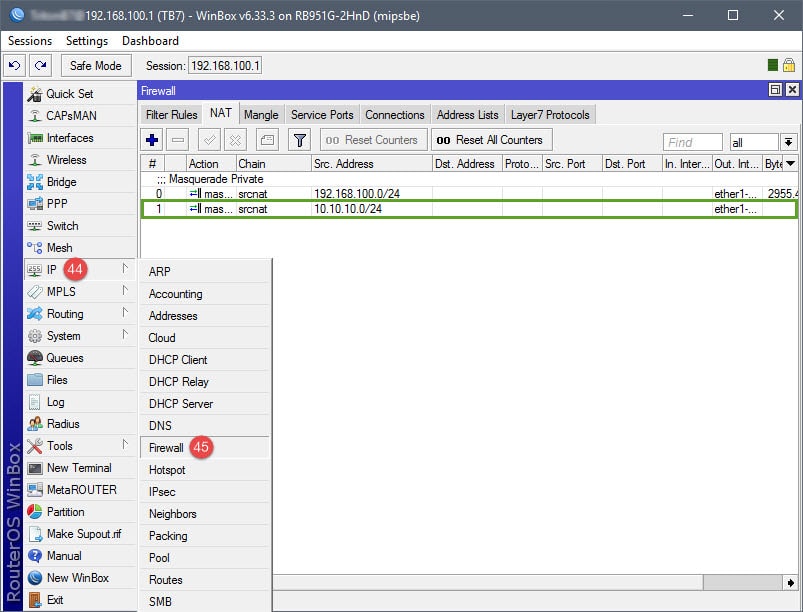Close the Firewall inner window
The width and height of the screenshot is (803, 612).
[x=792, y=90]
